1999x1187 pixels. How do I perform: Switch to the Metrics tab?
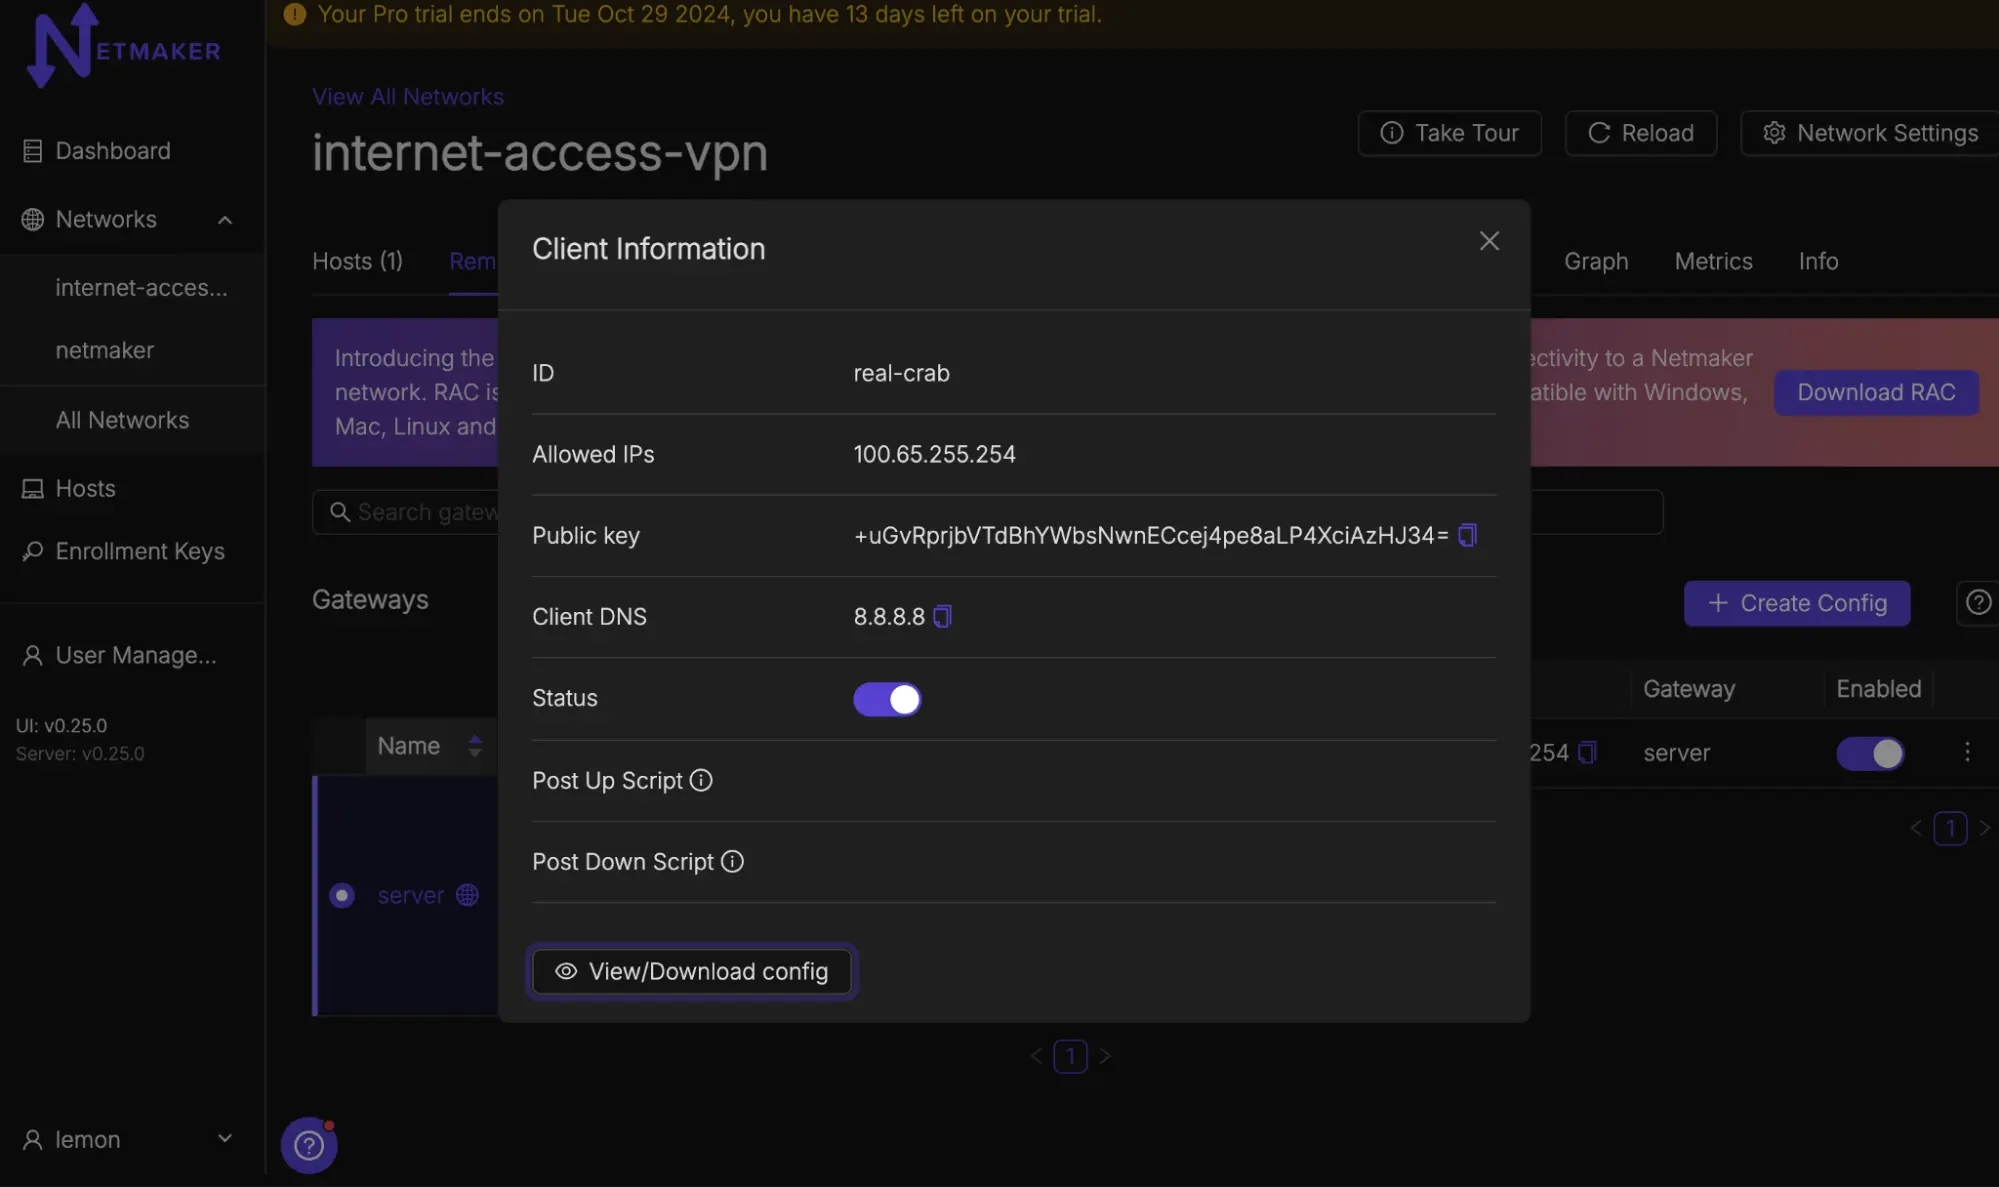[1712, 261]
